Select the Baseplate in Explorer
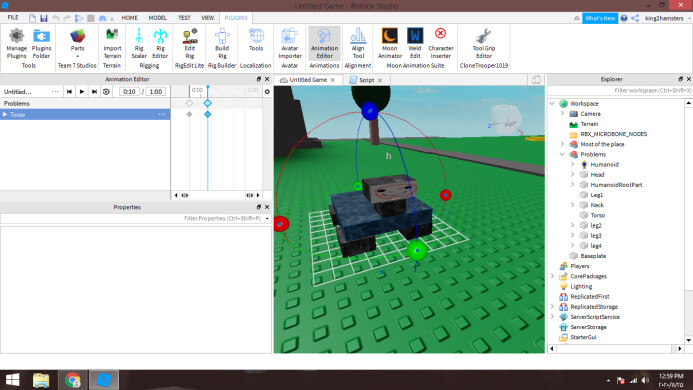 (593, 256)
